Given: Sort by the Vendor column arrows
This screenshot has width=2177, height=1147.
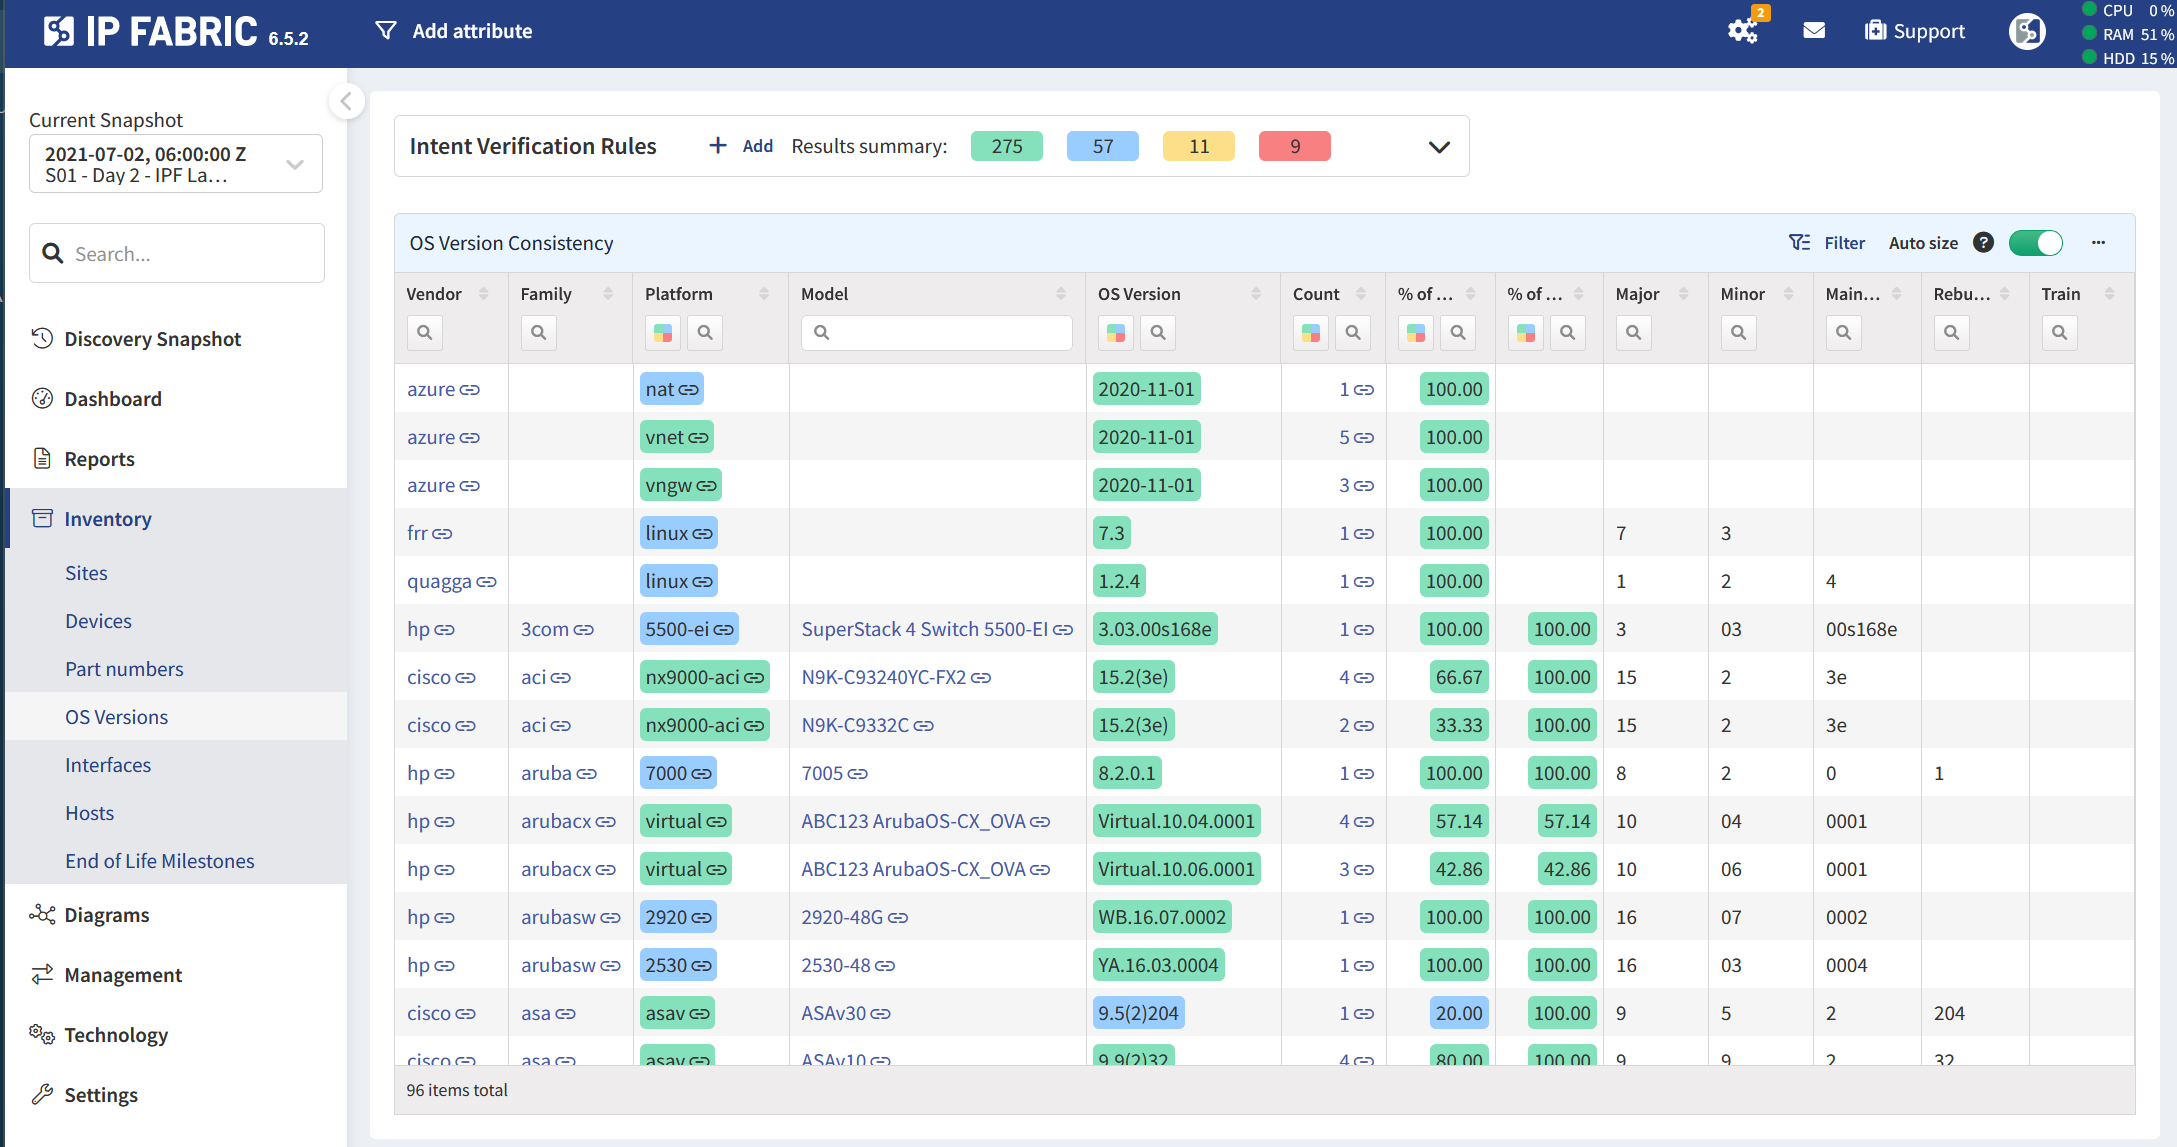Looking at the screenshot, I should (x=484, y=294).
